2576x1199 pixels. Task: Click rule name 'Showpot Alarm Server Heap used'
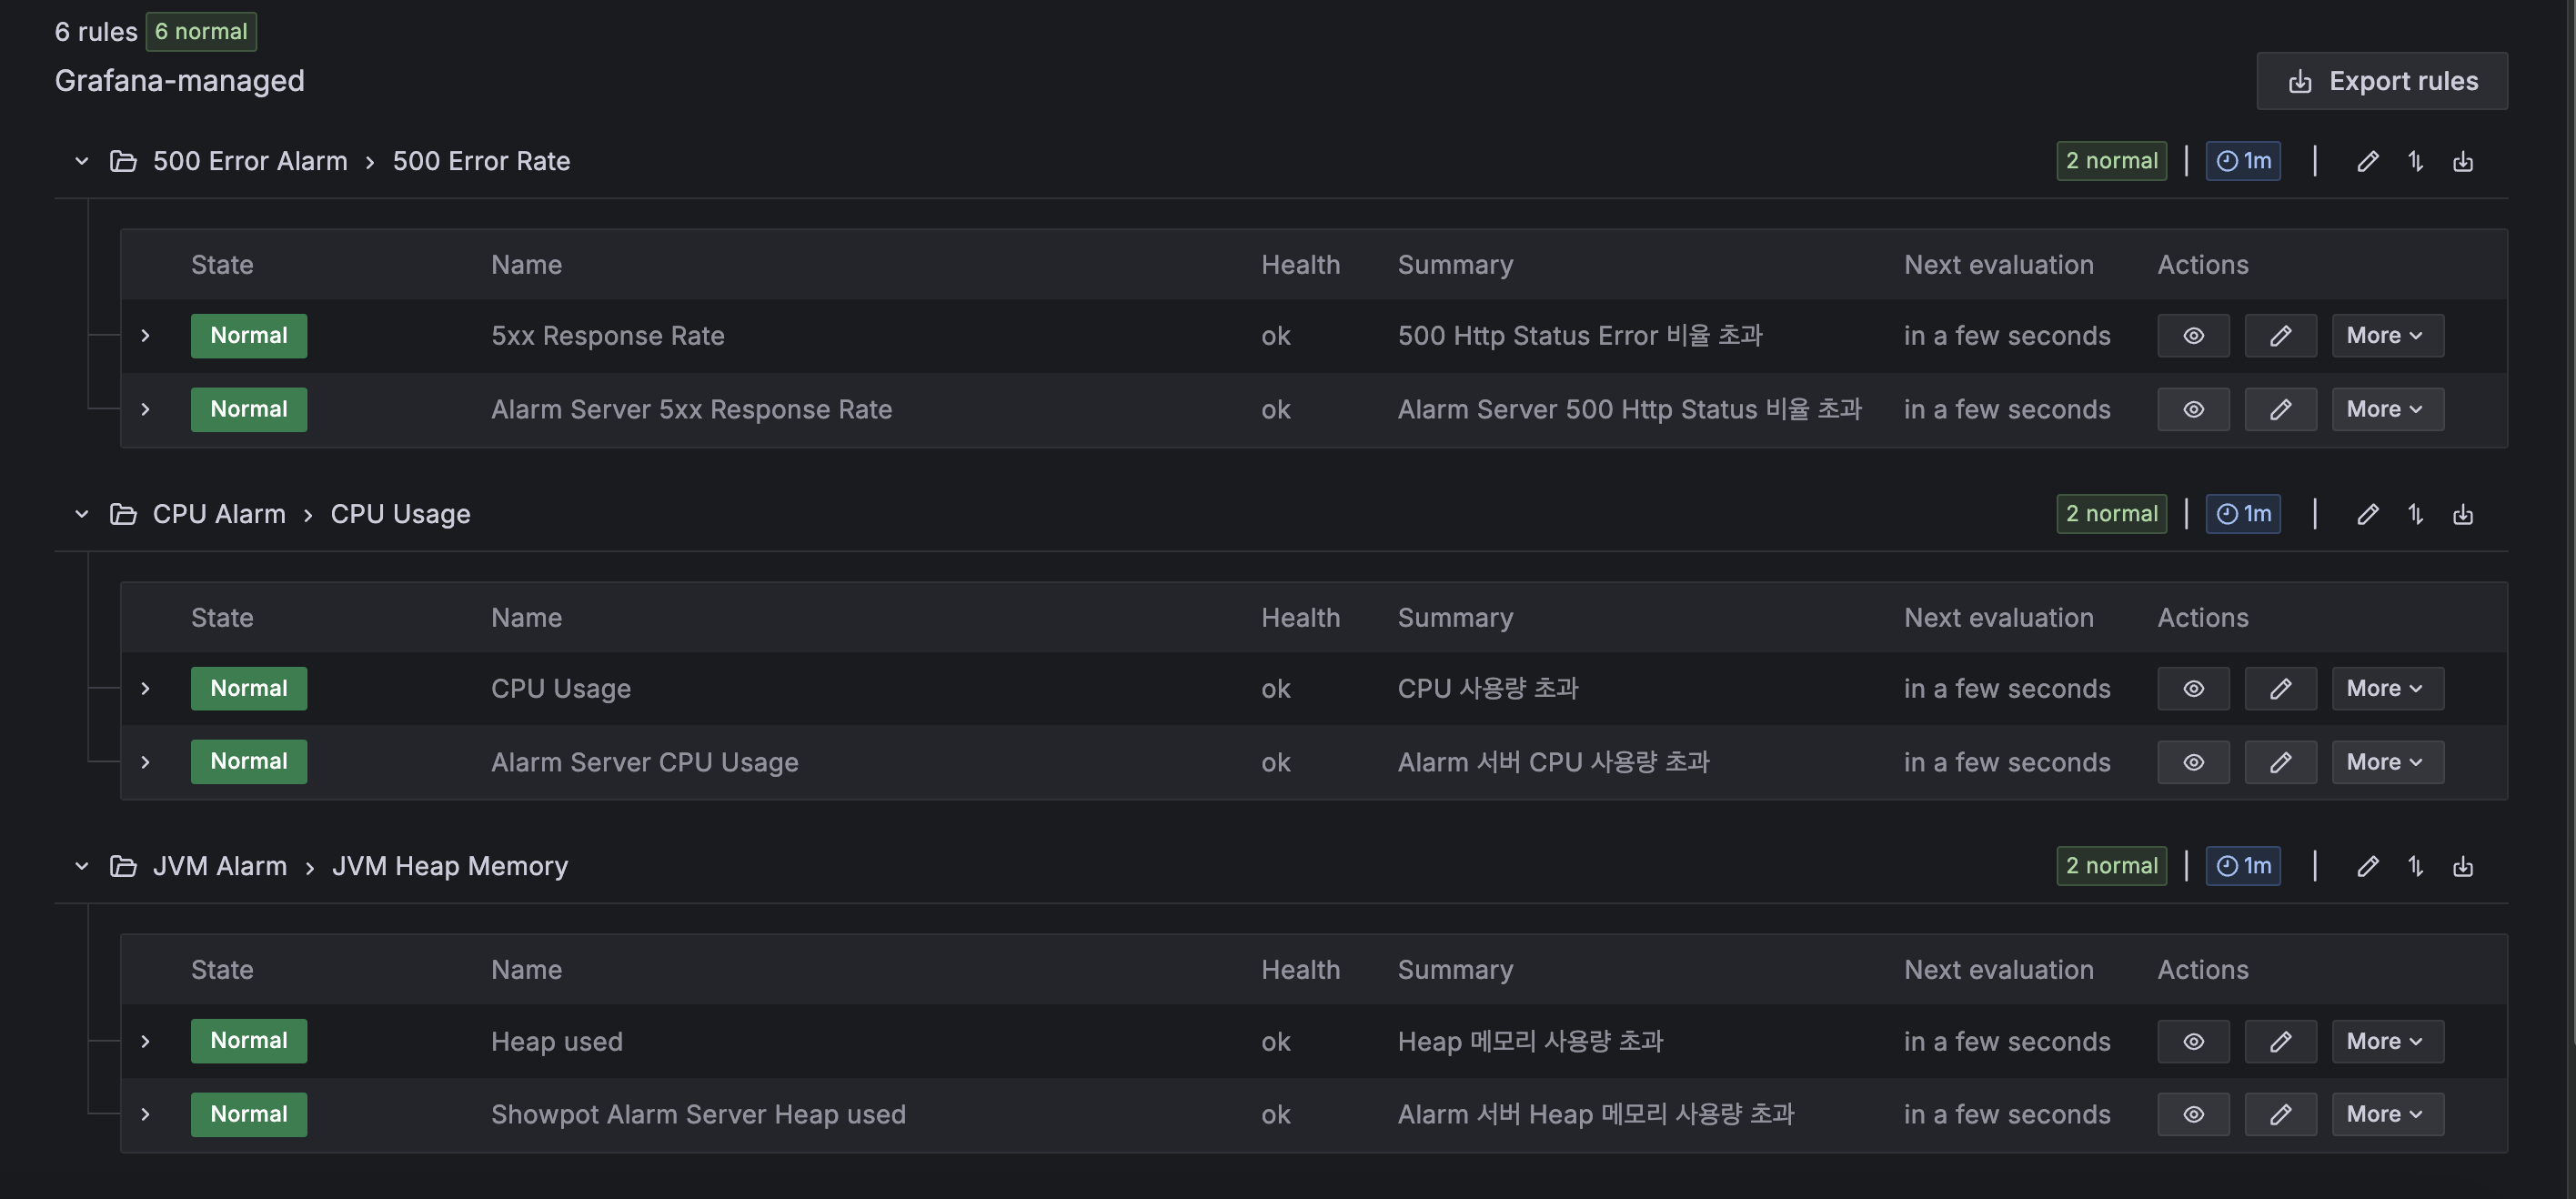698,1114
